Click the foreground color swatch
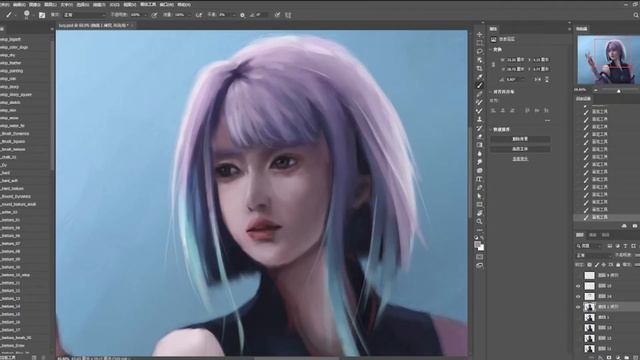 (x=478, y=244)
